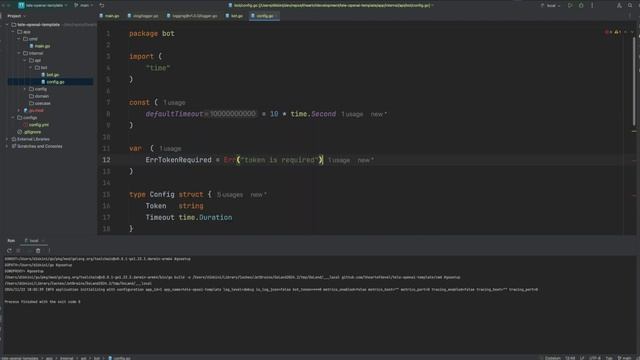Viewport: 640px width, 360px height.
Task: Click 'Process finished' line in Run console
Action: [x=42, y=302]
